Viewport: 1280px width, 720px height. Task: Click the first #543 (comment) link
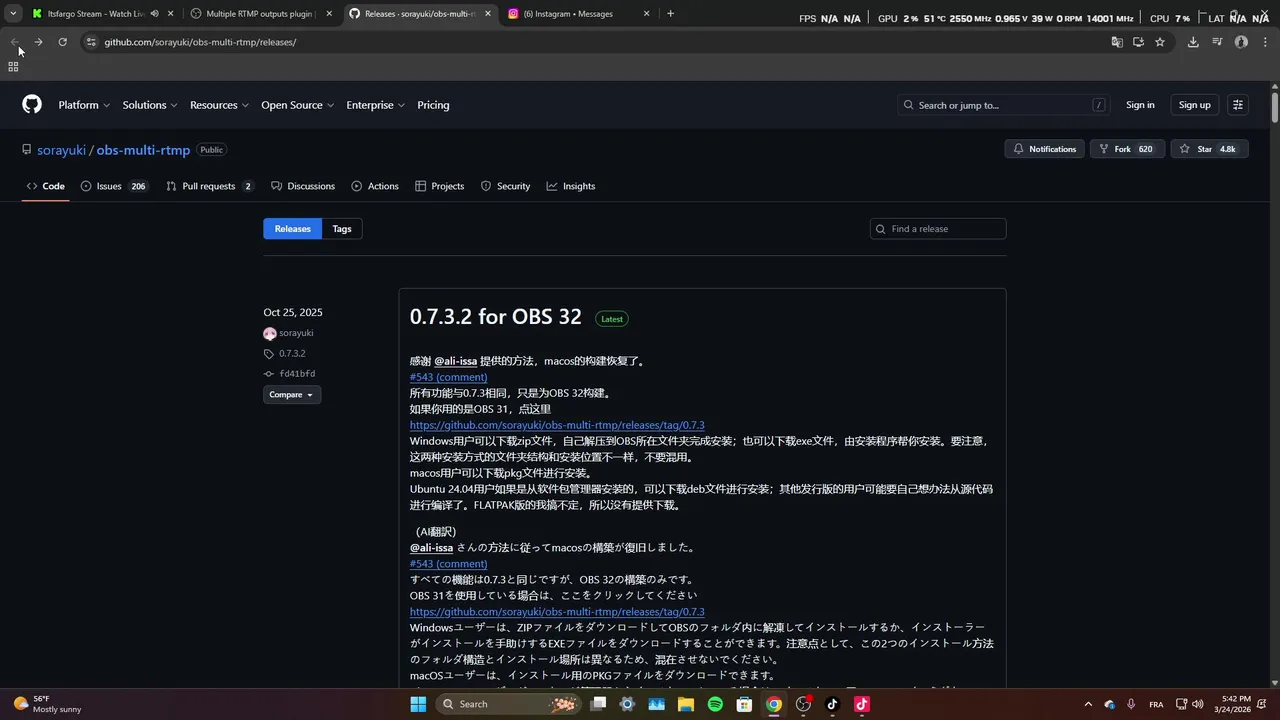pyautogui.click(x=448, y=377)
